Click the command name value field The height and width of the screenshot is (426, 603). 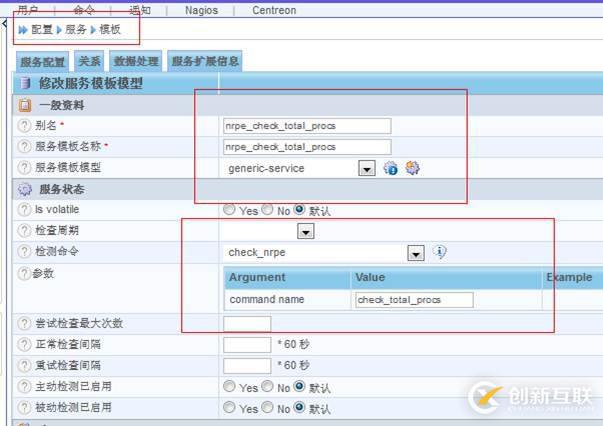[x=414, y=300]
